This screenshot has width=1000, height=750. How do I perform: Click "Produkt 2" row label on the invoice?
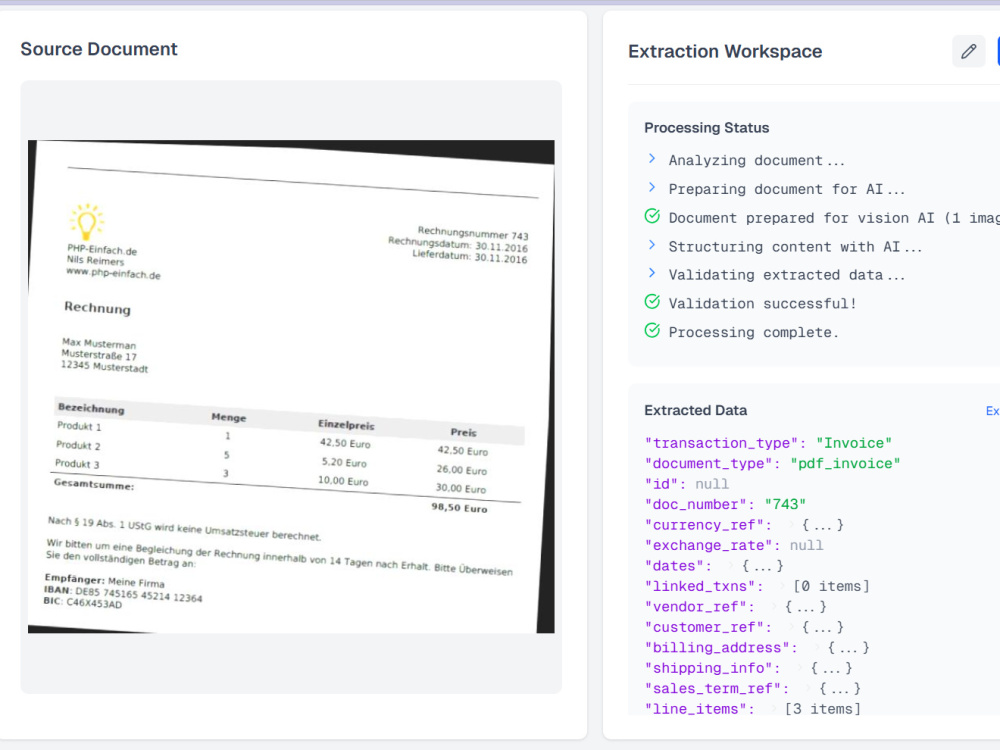click(x=78, y=445)
